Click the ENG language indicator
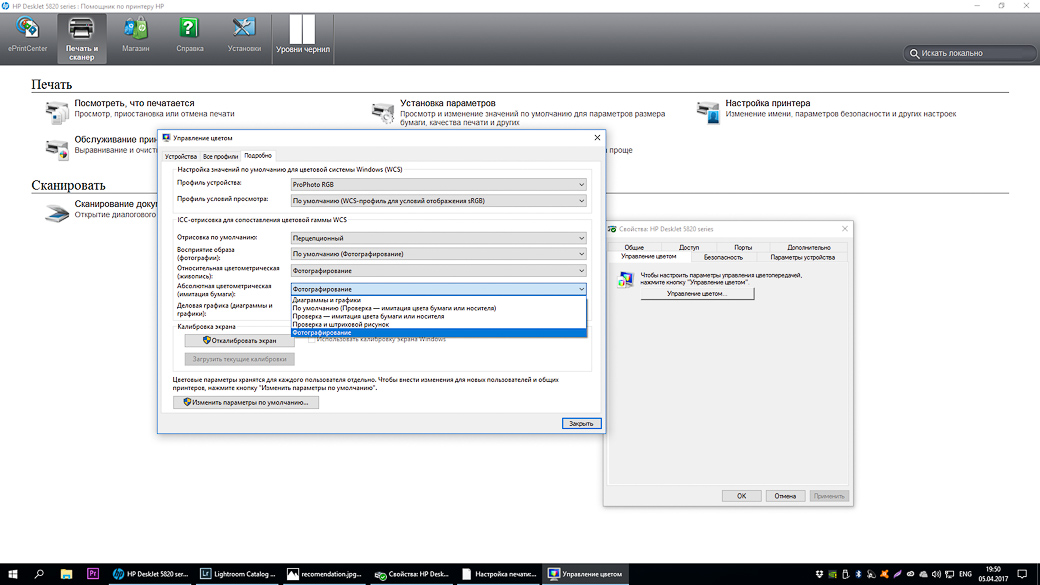 coord(966,574)
